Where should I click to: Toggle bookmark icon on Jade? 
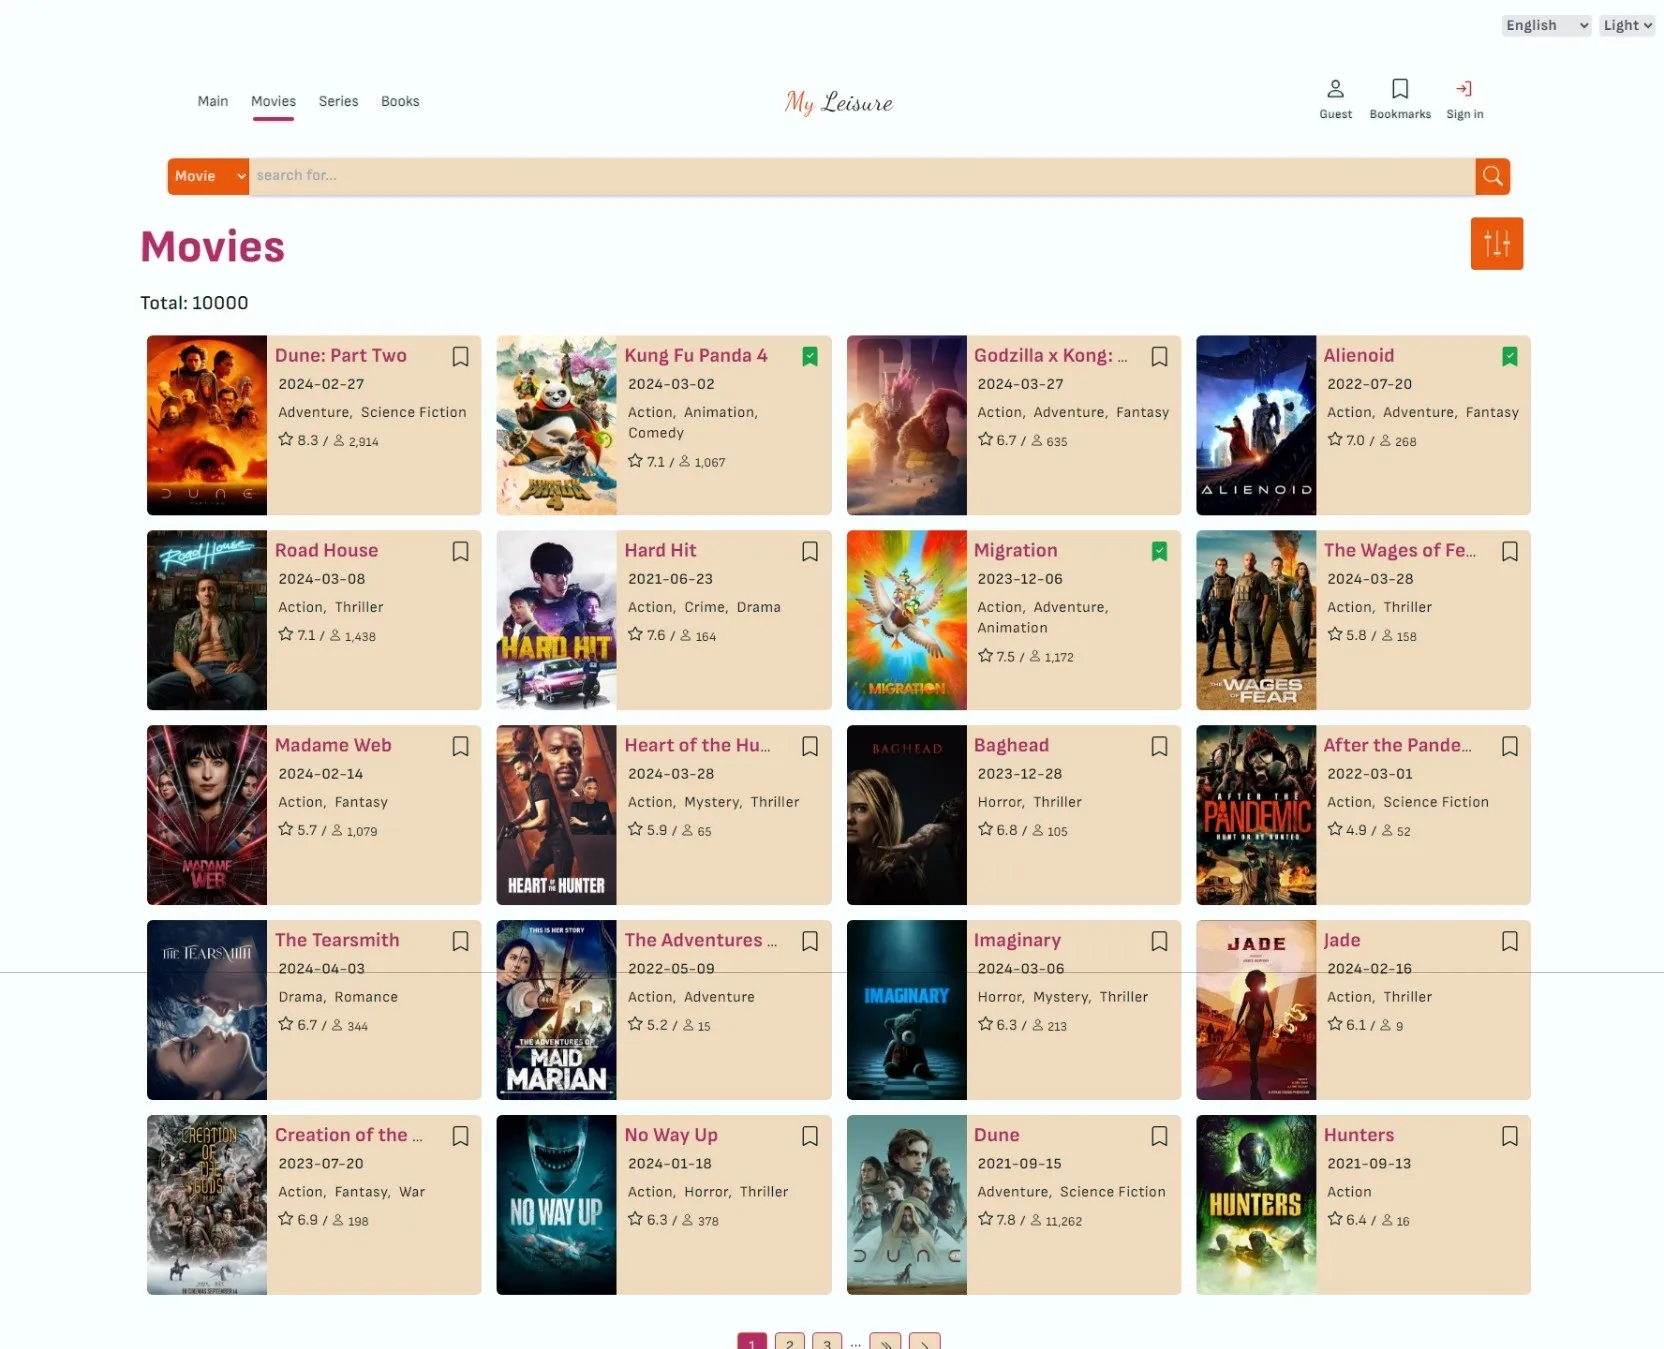1509,941
